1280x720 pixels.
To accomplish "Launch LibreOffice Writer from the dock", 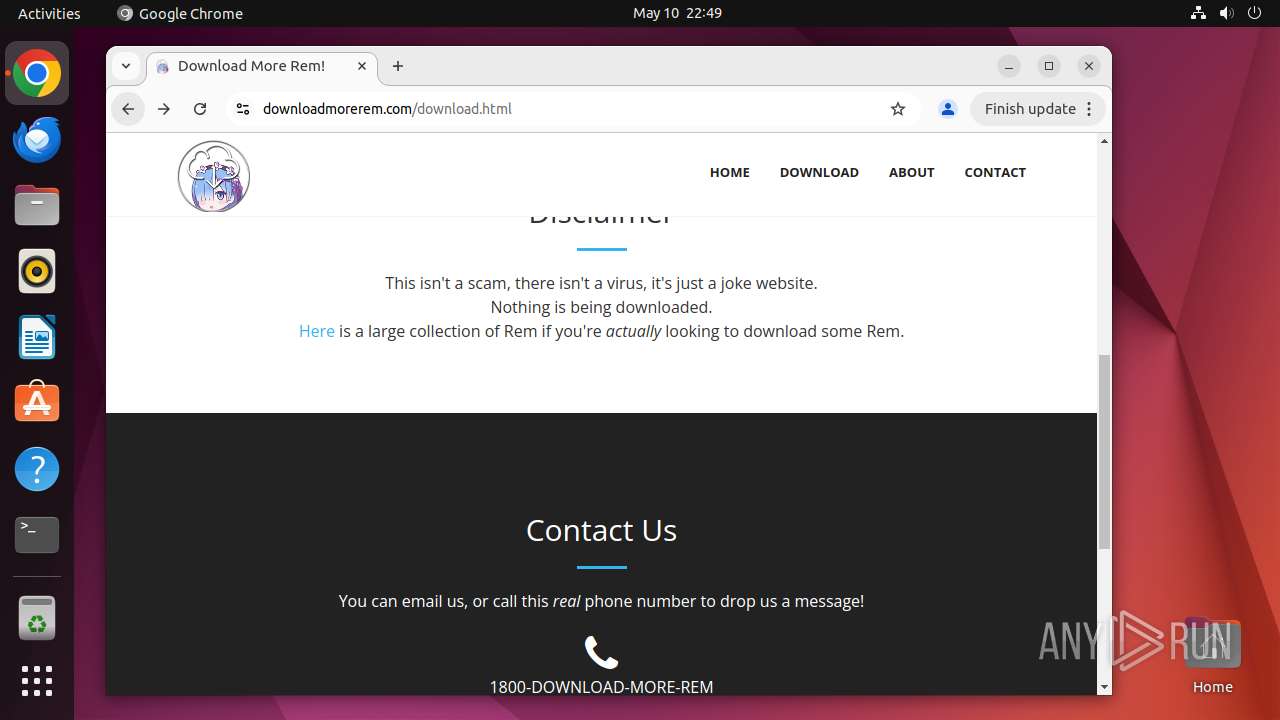I will tap(37, 337).
